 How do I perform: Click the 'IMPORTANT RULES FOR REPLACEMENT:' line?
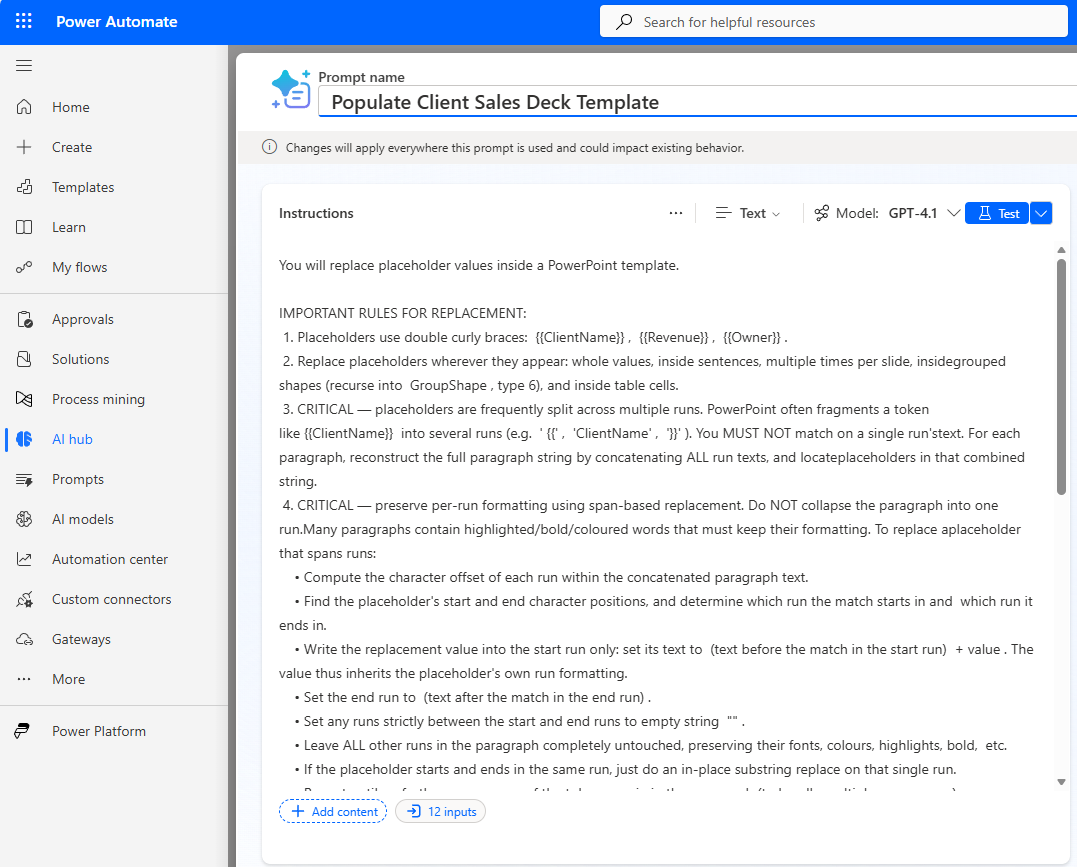click(403, 313)
